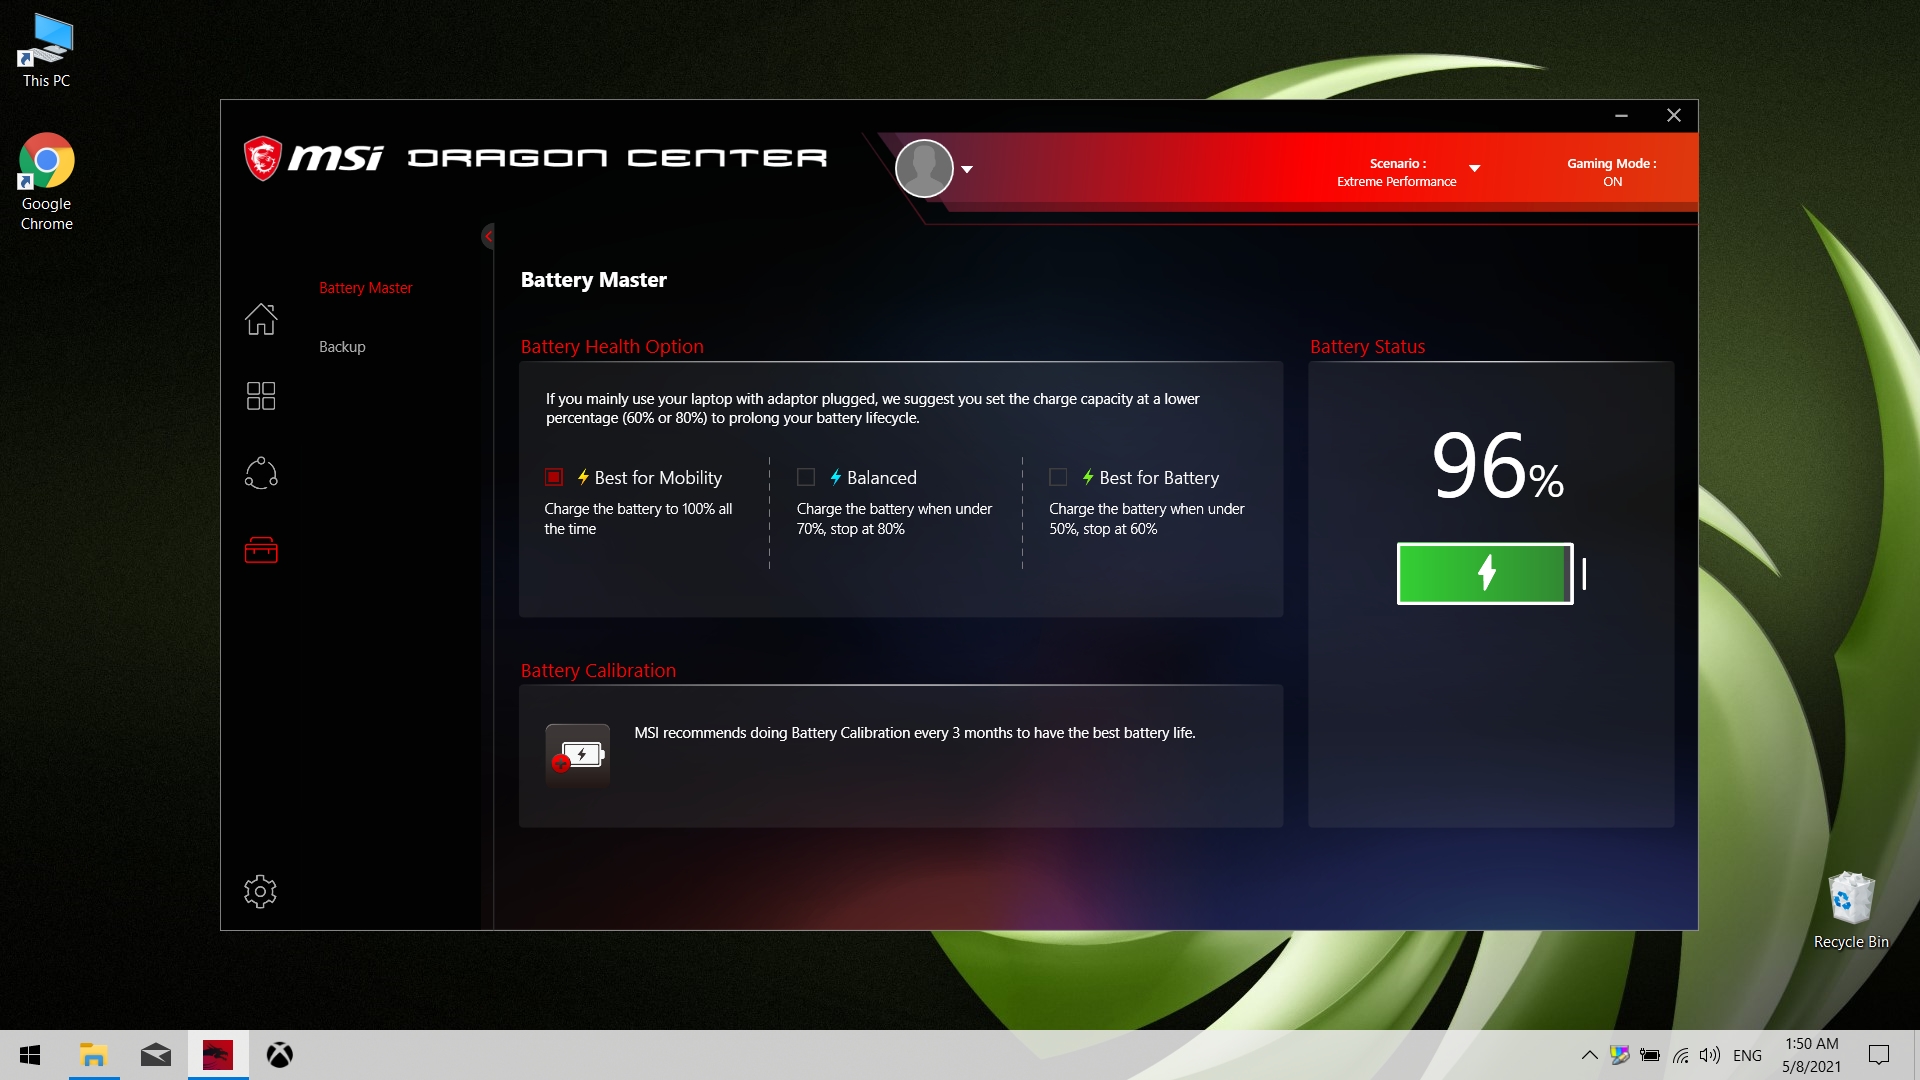1920x1080 pixels.
Task: Open the four-squares apps grid icon
Action: 261,396
